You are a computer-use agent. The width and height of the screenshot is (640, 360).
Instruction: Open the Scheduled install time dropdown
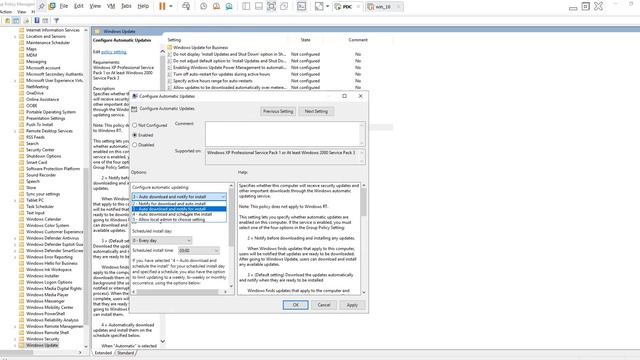click(x=199, y=250)
